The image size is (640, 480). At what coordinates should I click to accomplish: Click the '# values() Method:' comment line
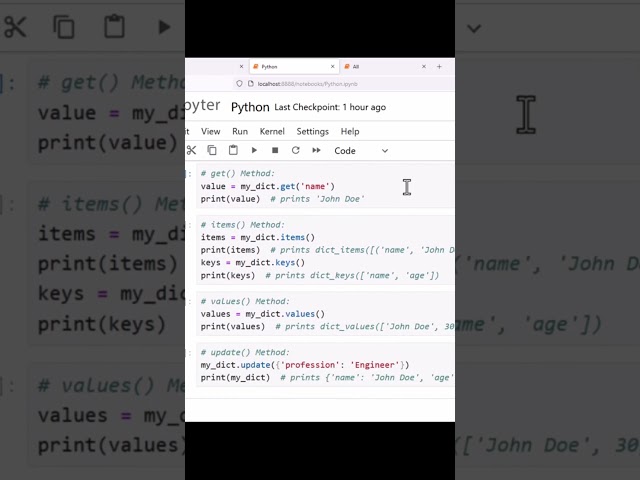[x=245, y=301]
